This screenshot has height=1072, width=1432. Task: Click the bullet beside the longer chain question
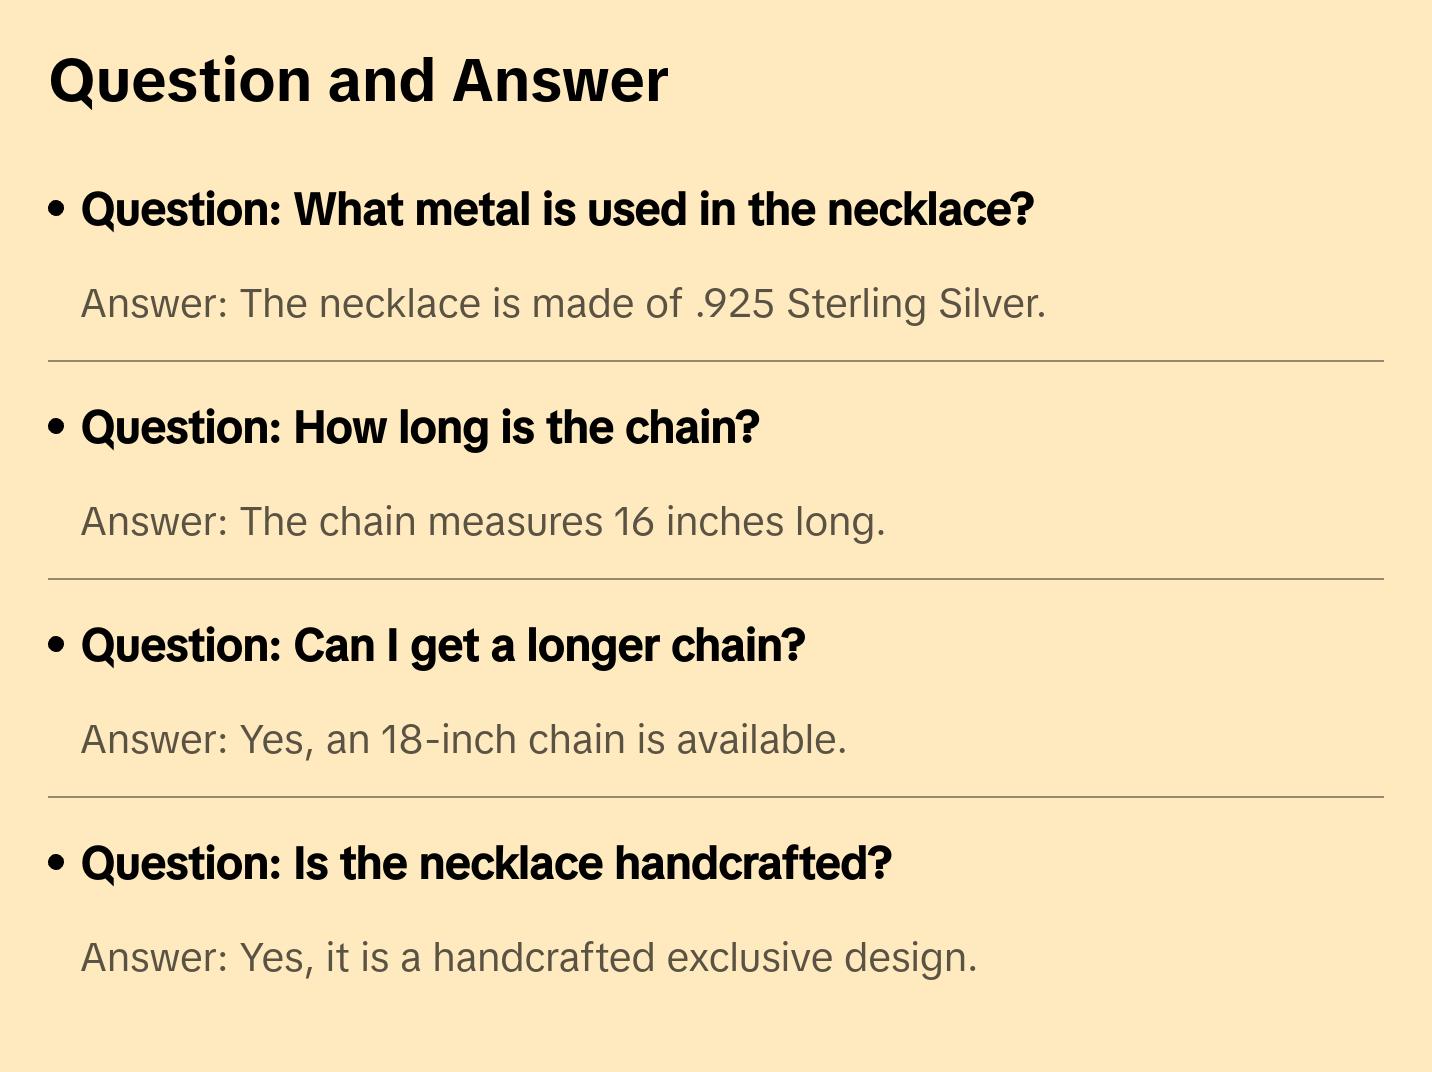pyautogui.click(x=57, y=645)
